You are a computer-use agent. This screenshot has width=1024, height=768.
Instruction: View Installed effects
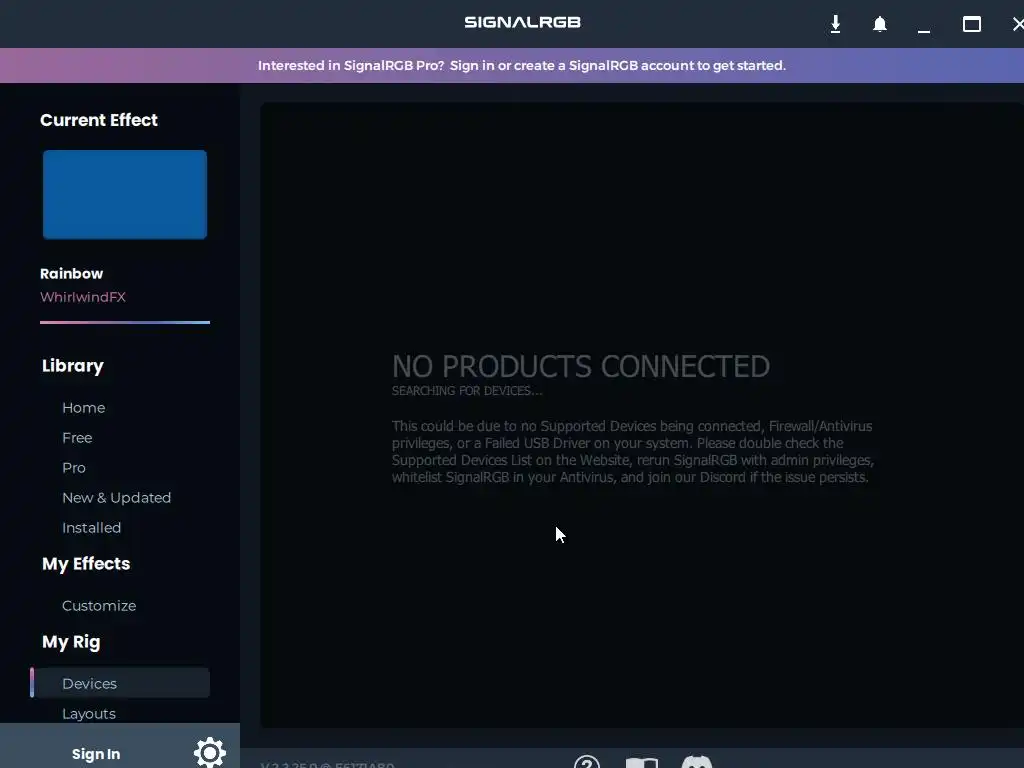click(x=91, y=528)
